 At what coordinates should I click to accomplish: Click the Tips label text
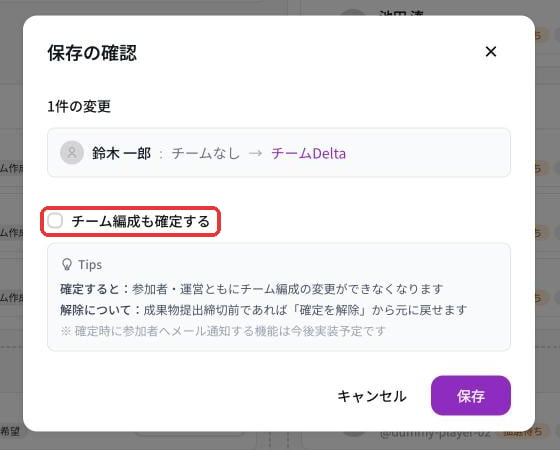(x=90, y=265)
